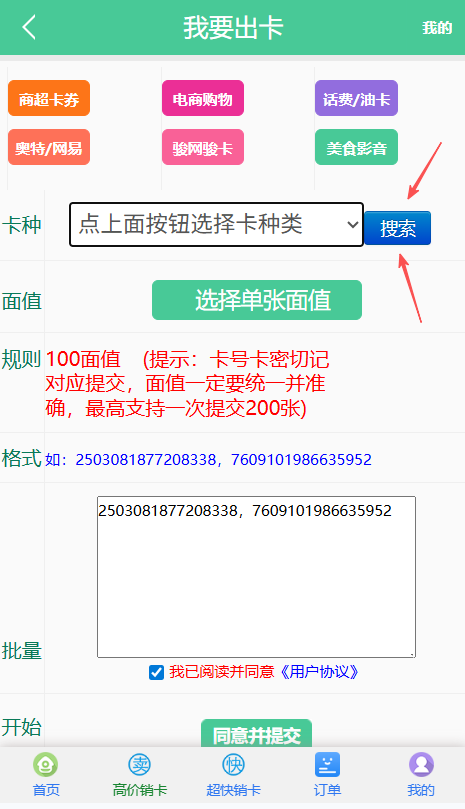Open the 首页 home icon
The height and width of the screenshot is (809, 465).
(x=46, y=764)
